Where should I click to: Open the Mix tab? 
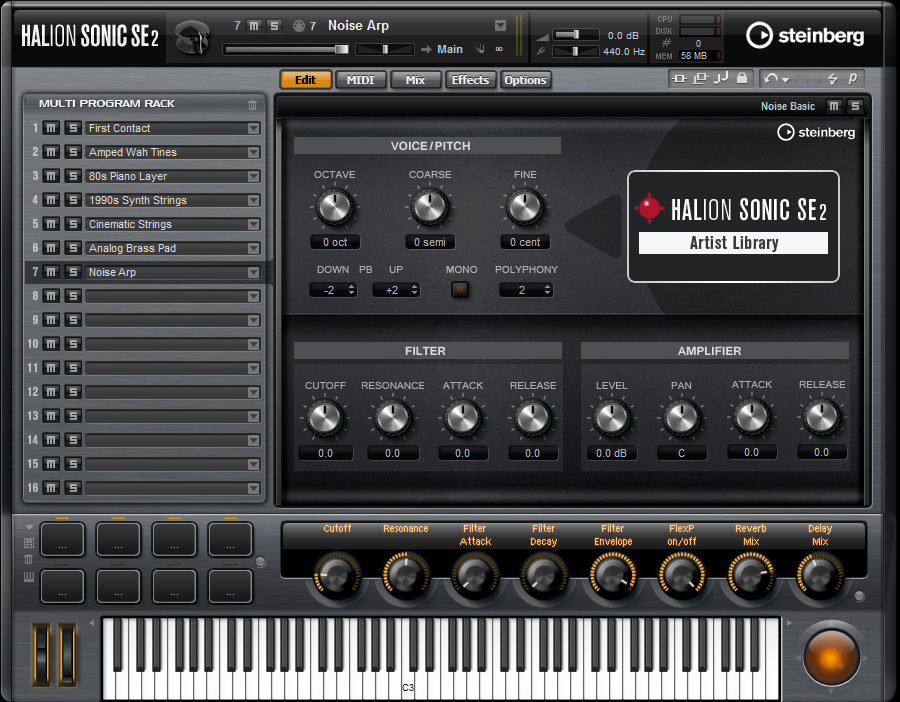(x=416, y=80)
